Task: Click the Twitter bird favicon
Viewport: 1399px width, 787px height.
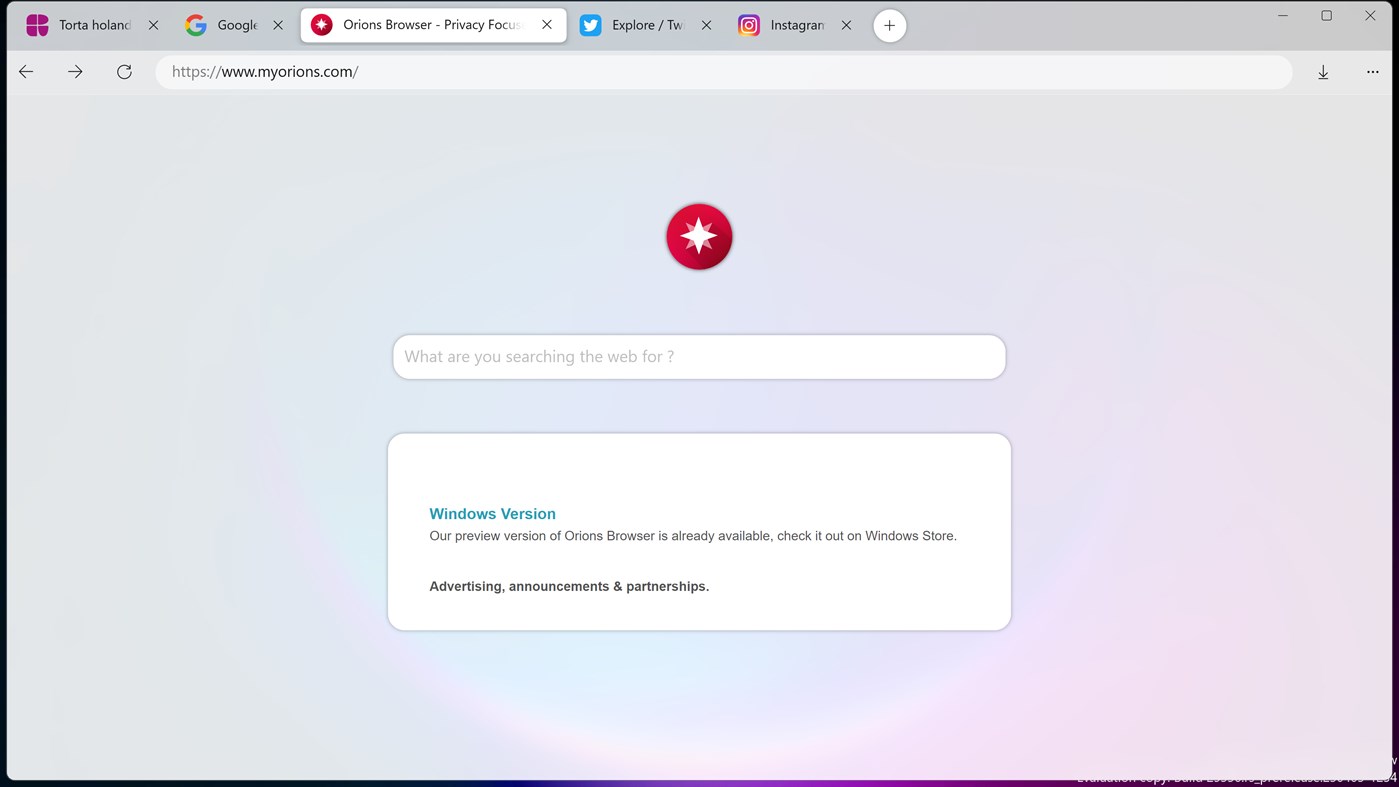Action: point(590,24)
